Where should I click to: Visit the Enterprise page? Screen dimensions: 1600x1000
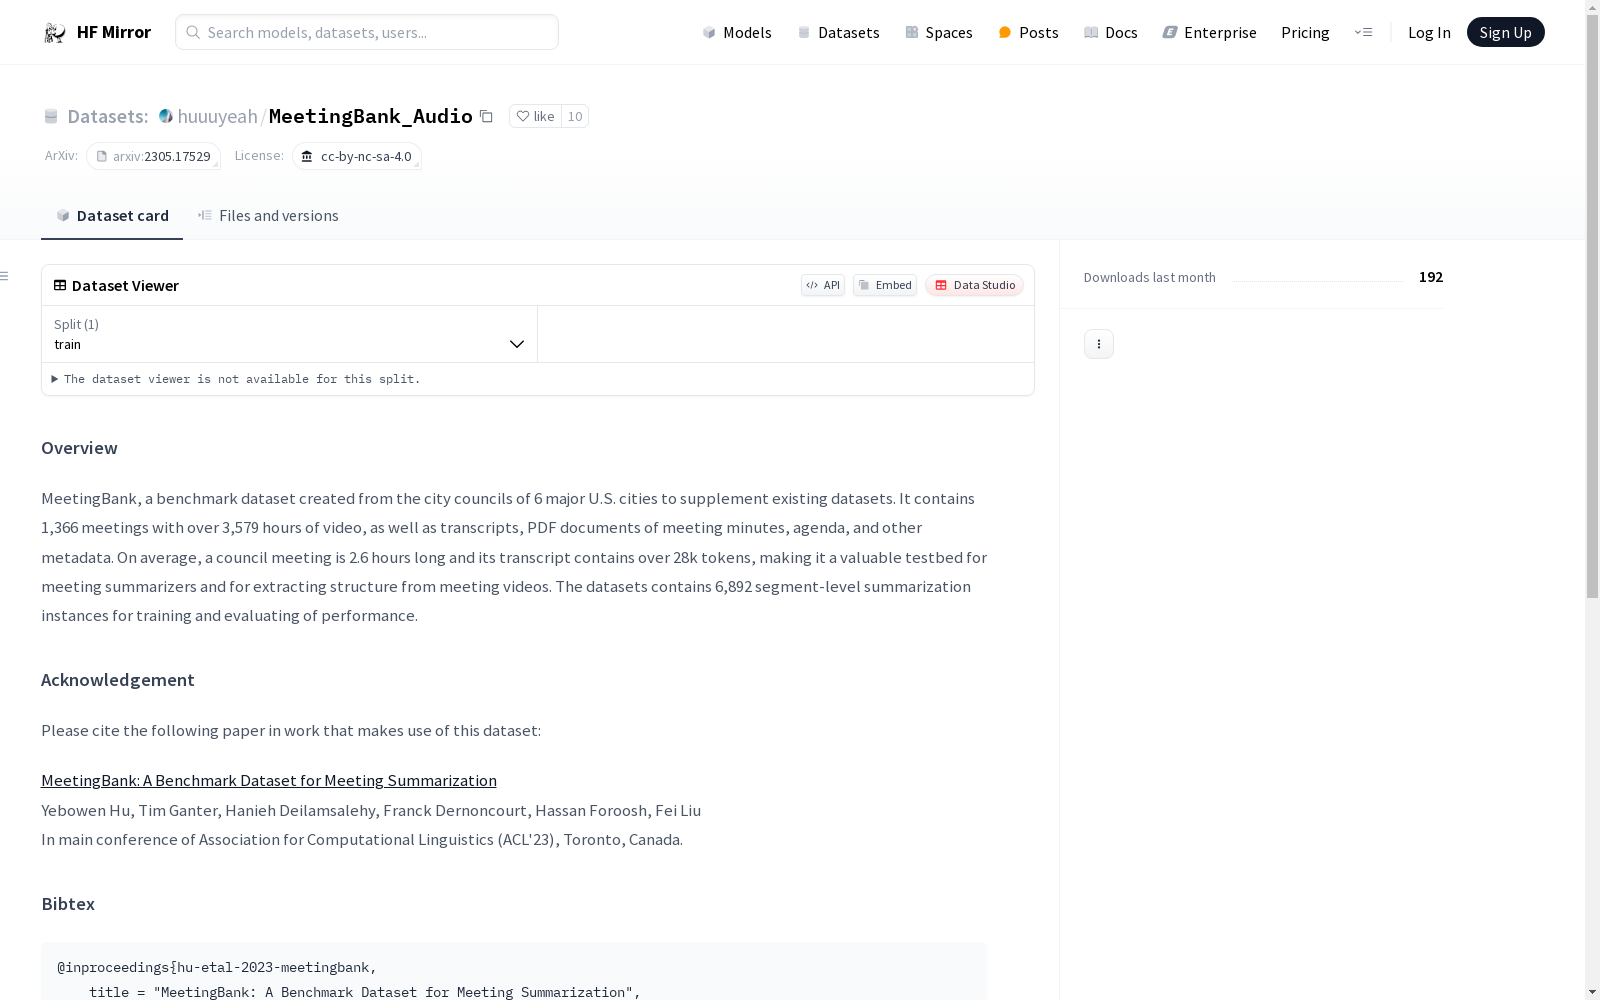[x=1209, y=32]
